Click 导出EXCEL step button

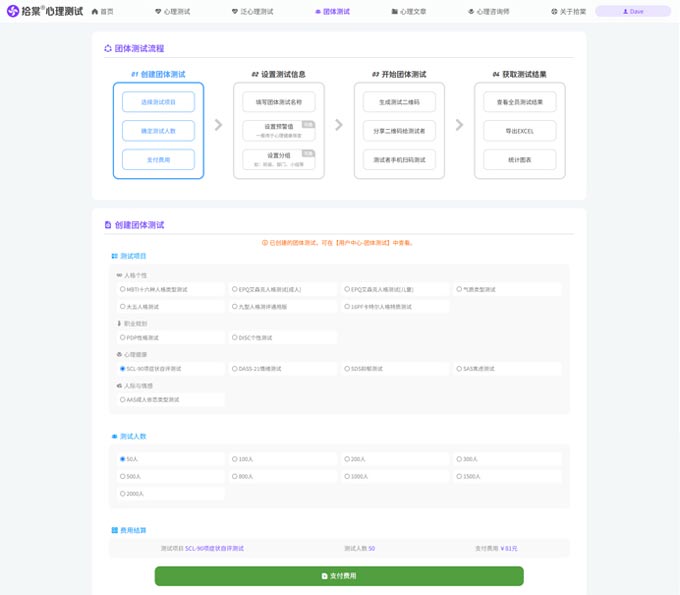click(520, 131)
